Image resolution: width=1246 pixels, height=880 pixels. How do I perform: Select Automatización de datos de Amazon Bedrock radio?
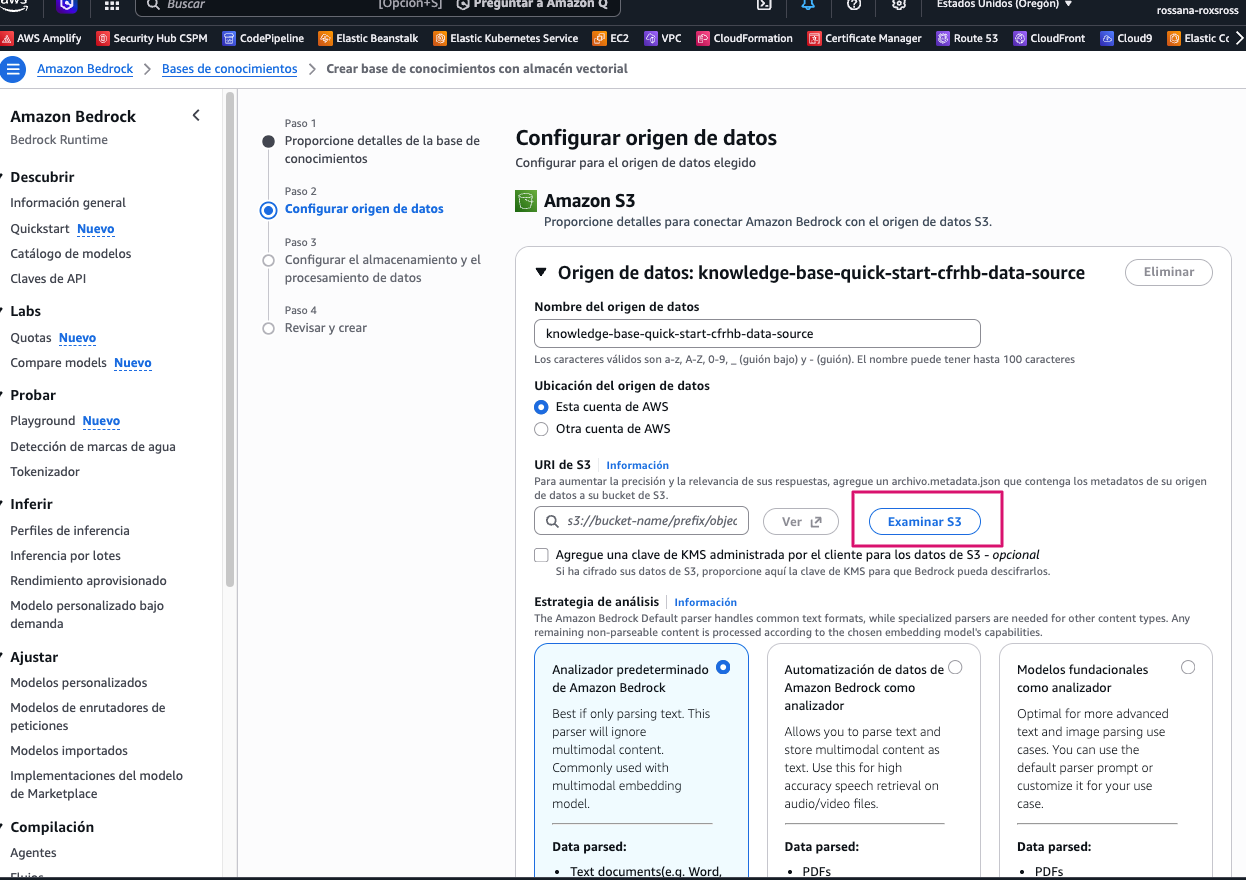point(955,667)
